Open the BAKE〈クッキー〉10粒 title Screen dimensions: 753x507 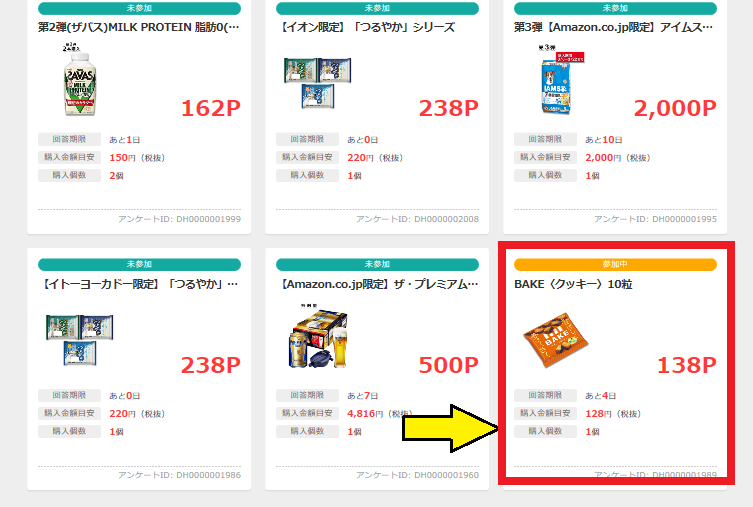tap(573, 284)
